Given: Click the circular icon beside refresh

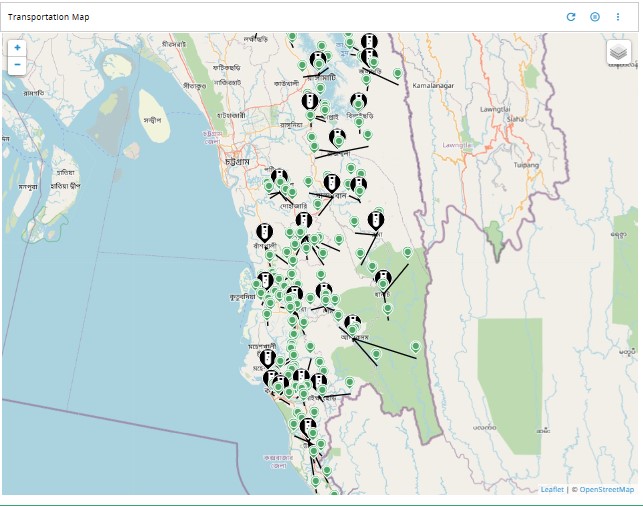Looking at the screenshot, I should [594, 17].
